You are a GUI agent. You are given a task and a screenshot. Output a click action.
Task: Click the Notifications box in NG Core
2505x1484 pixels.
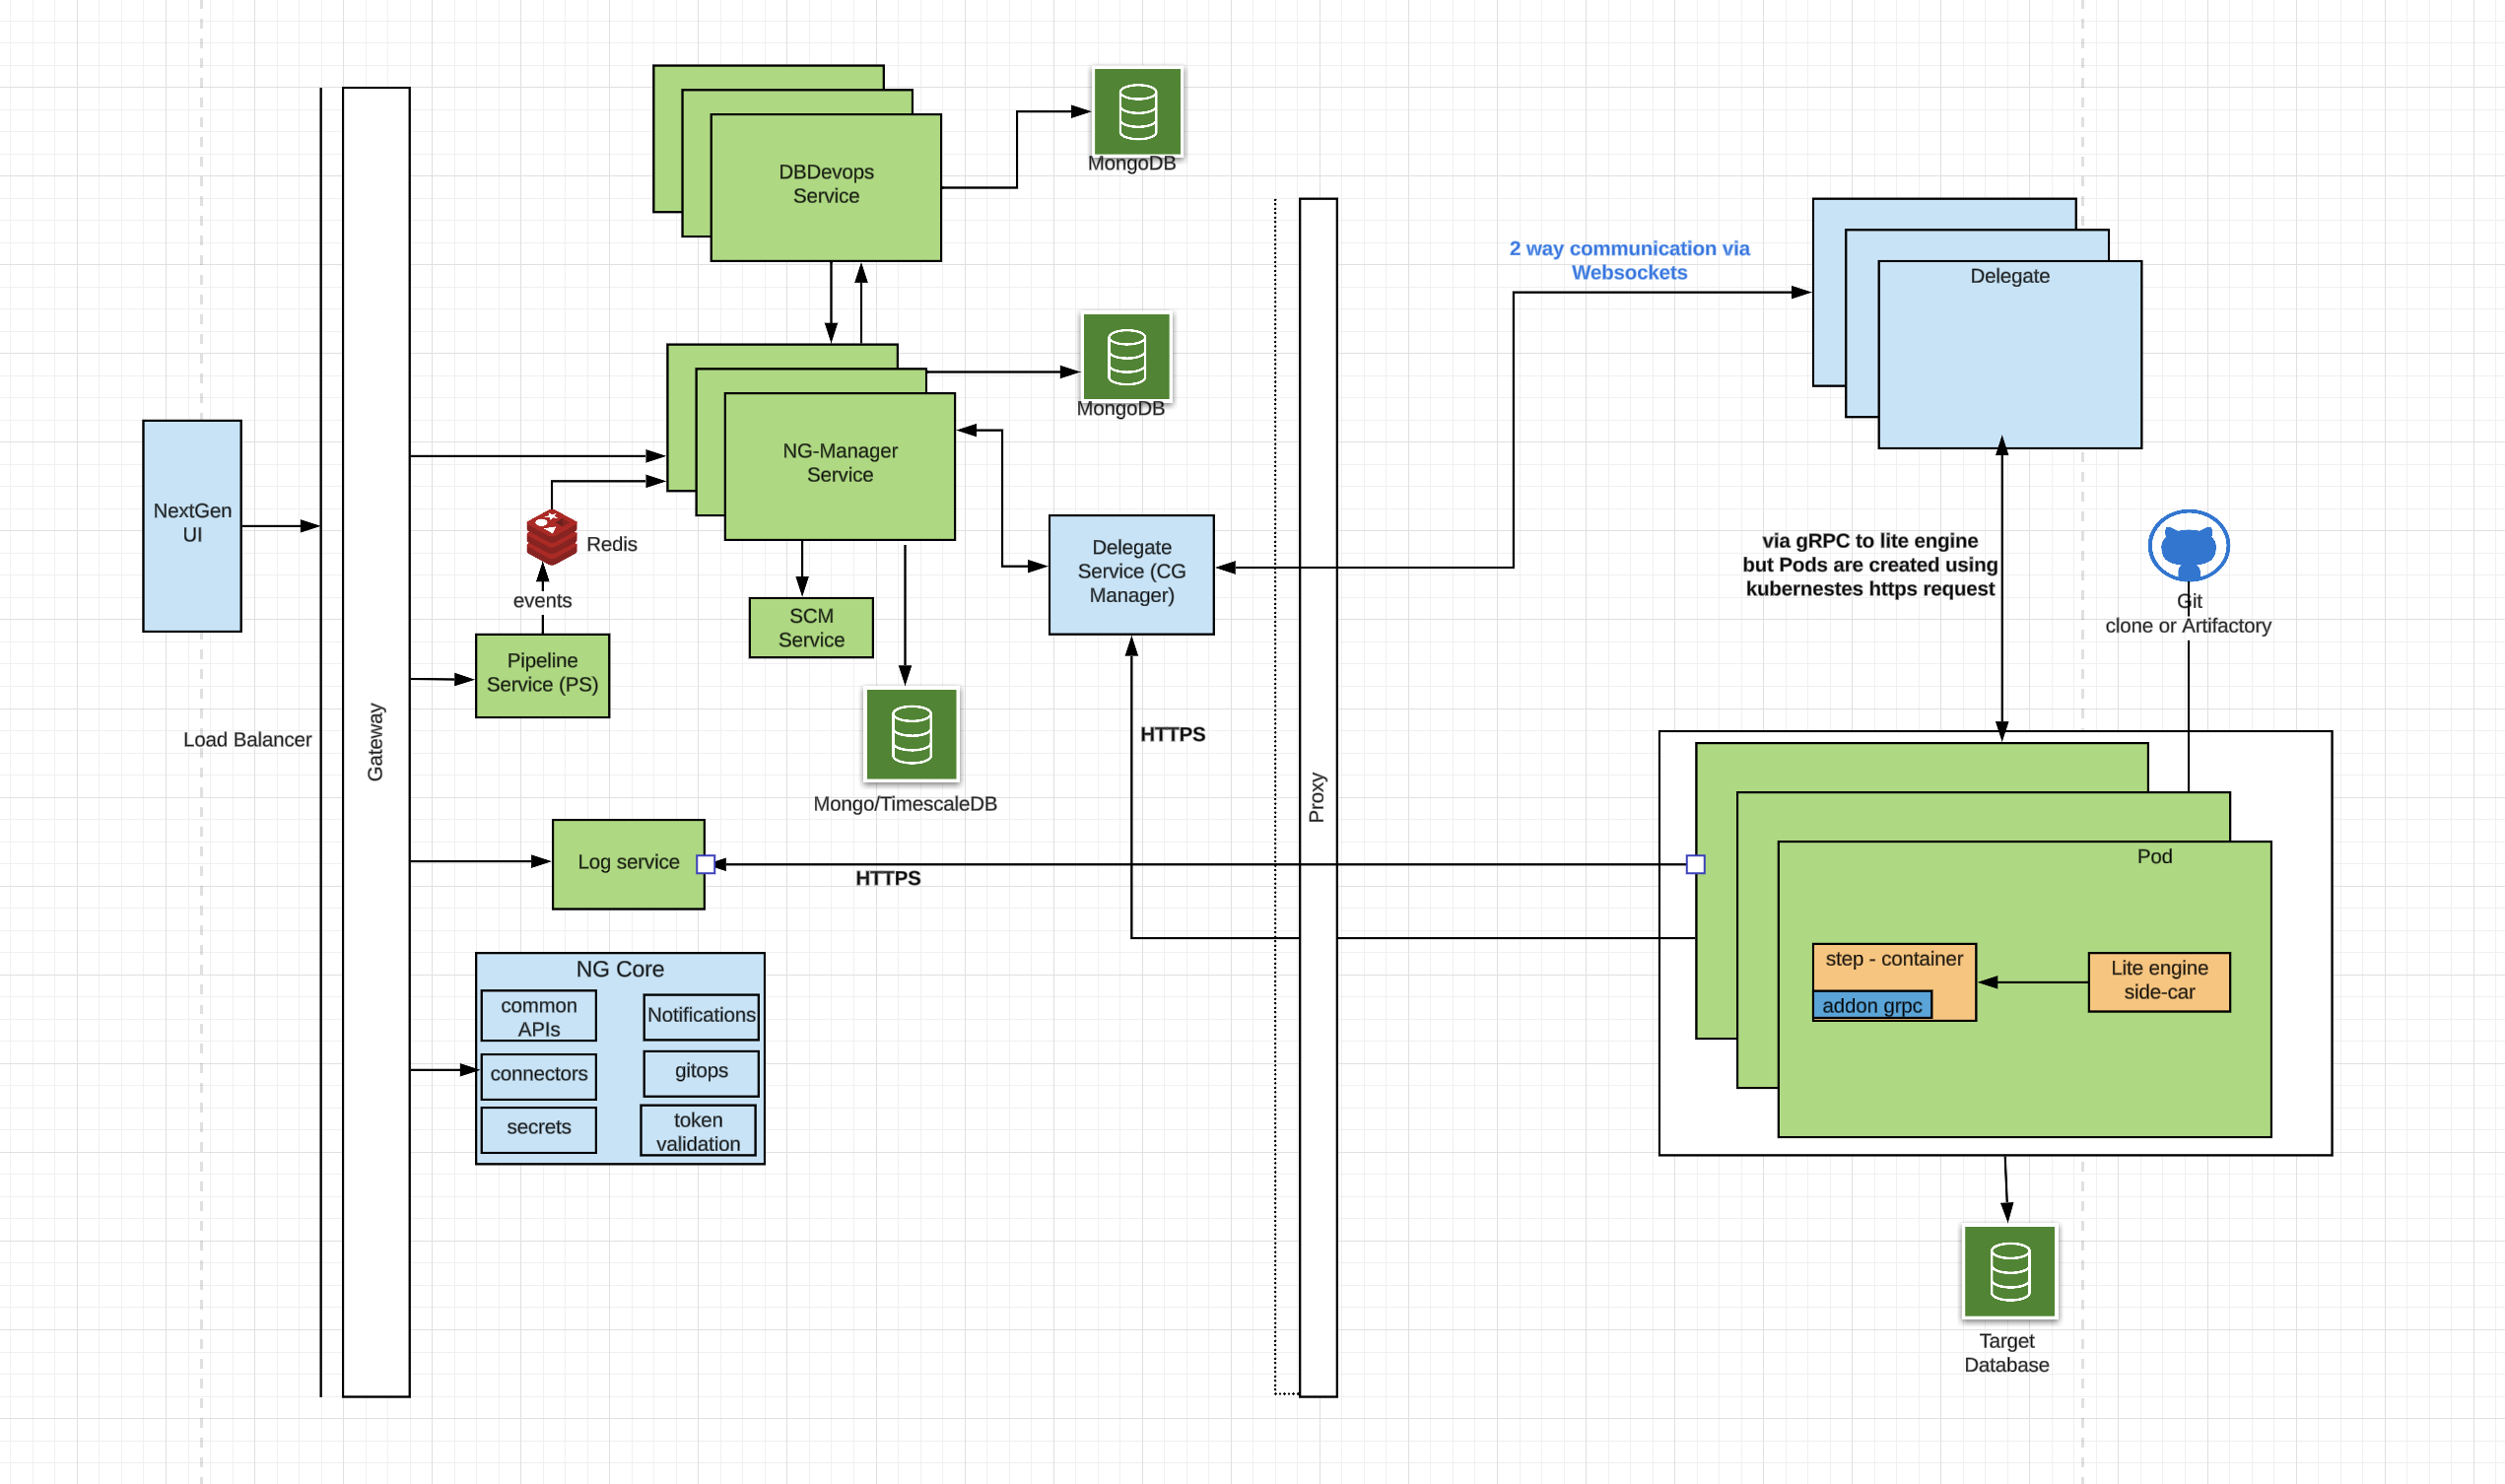tap(700, 1015)
